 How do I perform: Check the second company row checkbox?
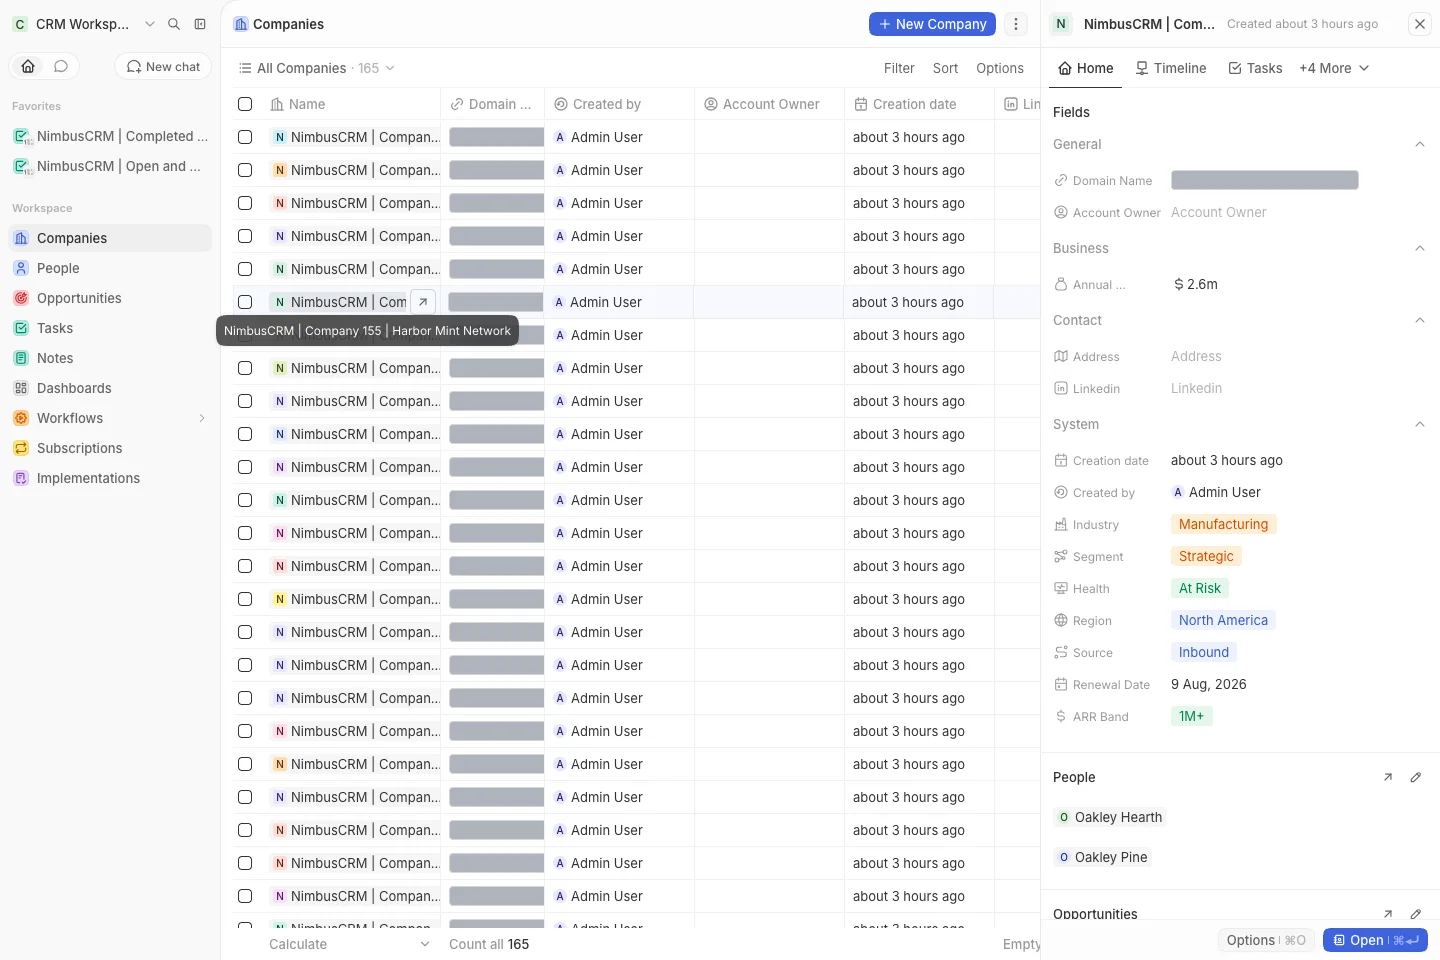[x=245, y=170]
